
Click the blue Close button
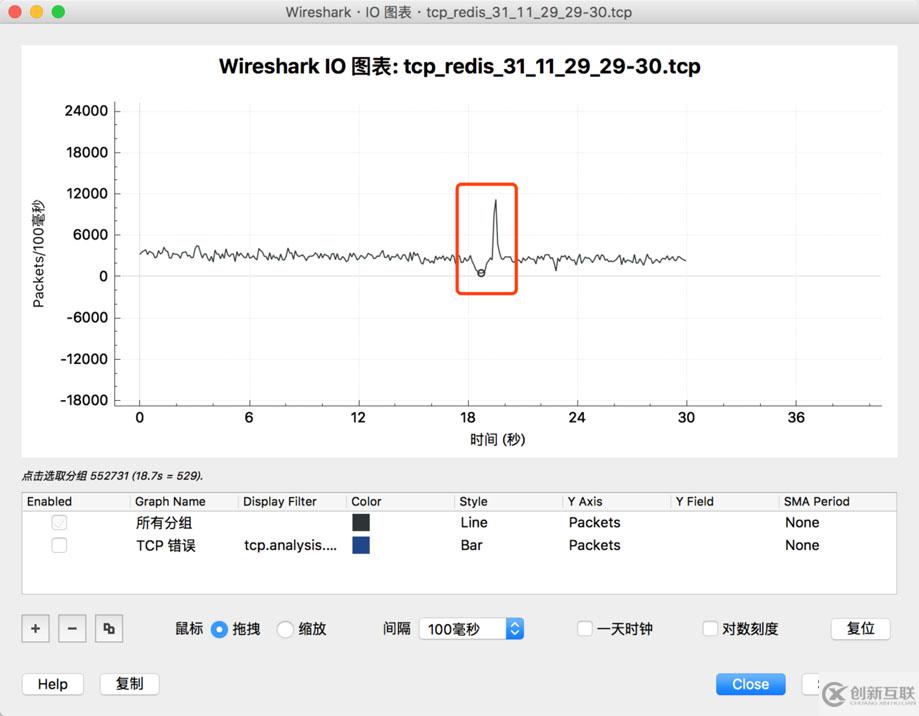pyautogui.click(x=750, y=684)
